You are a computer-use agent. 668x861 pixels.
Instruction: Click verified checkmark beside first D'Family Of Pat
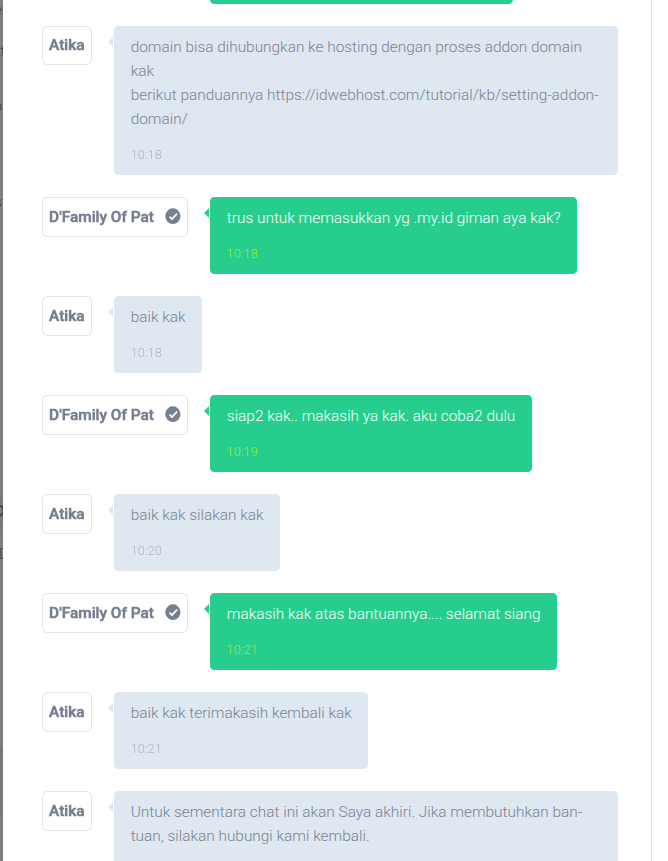pos(173,217)
